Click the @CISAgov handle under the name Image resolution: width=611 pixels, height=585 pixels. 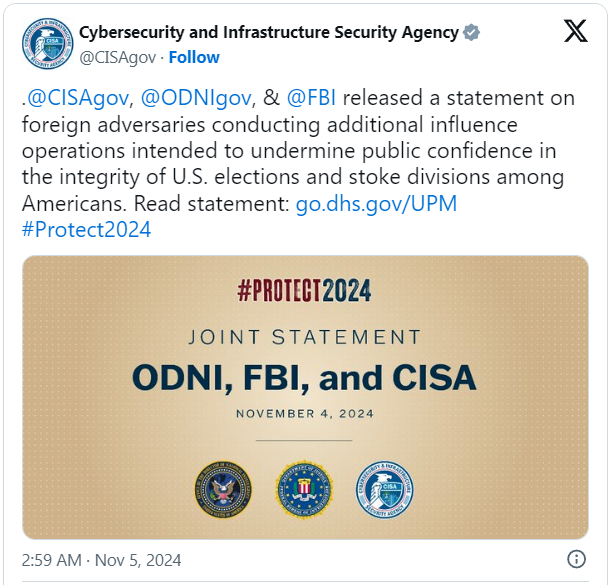[118, 58]
